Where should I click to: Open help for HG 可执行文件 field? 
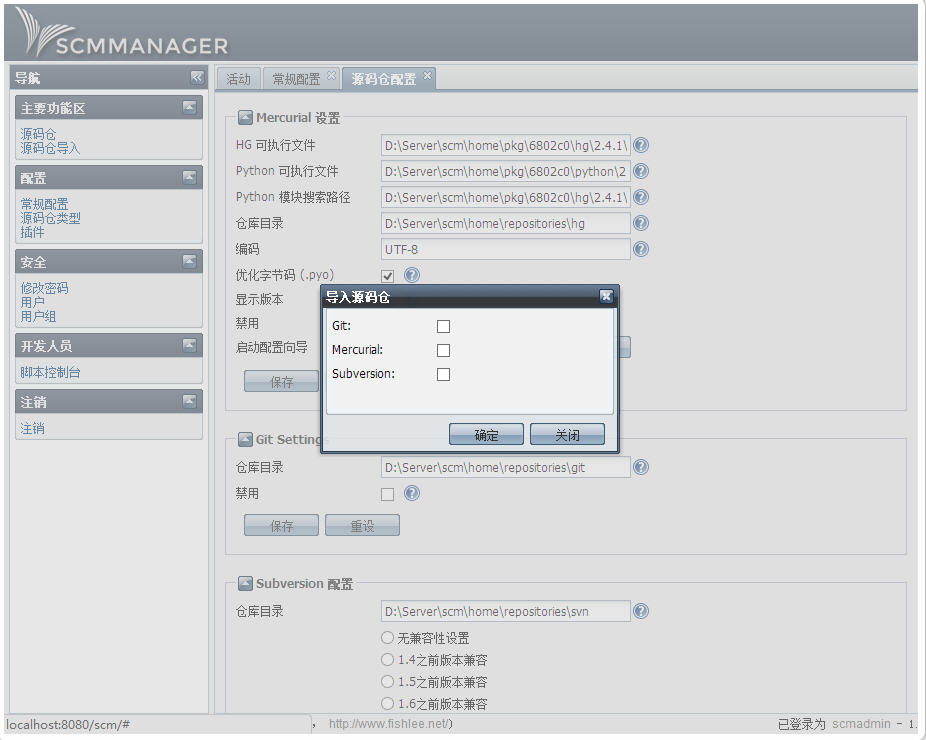641,145
